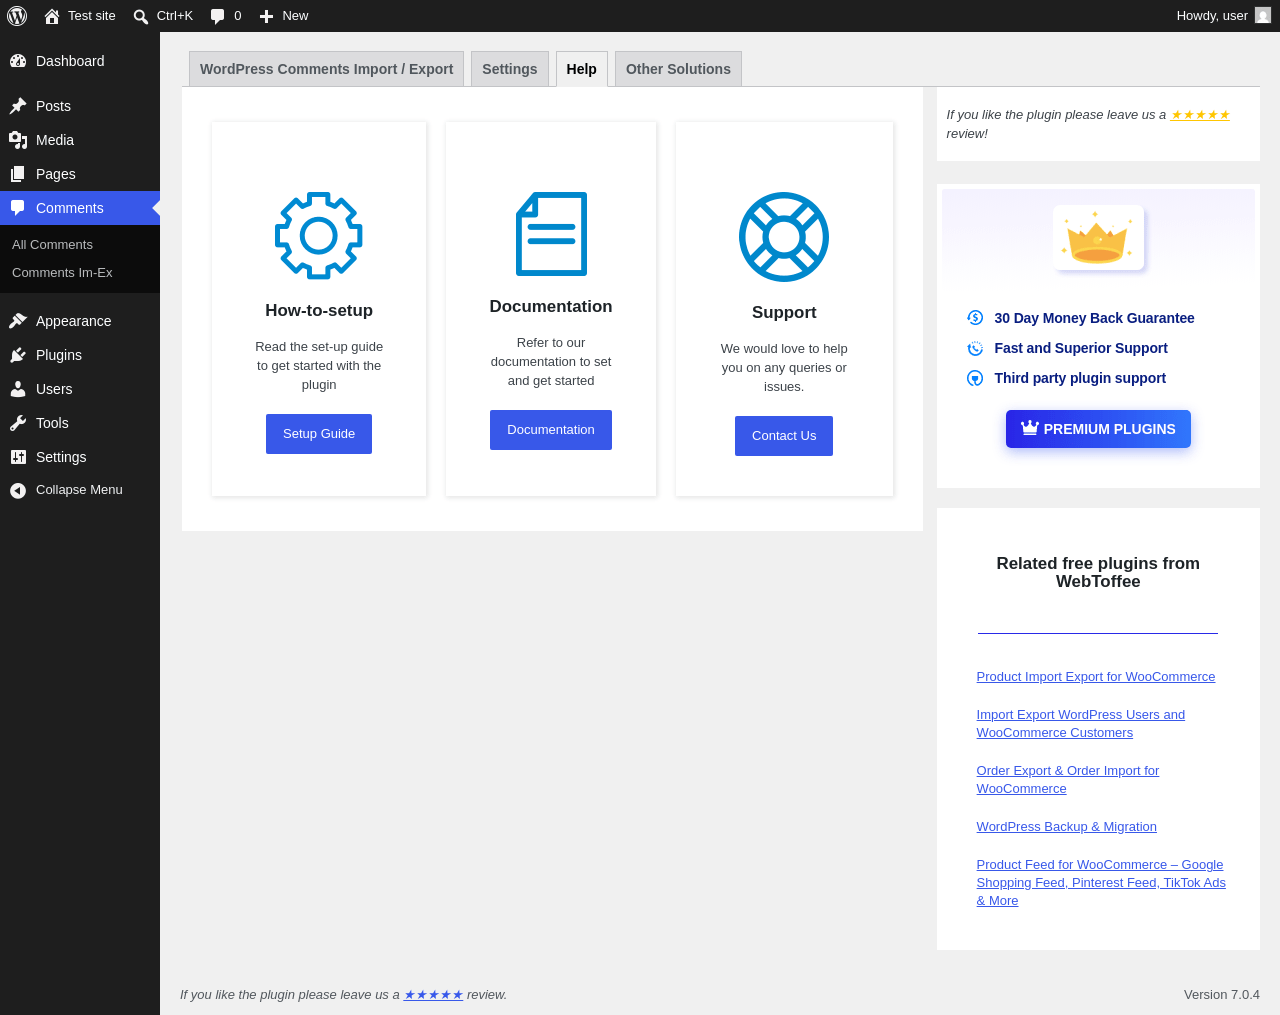Open WordPress Backup & Migration link

coord(1067,827)
